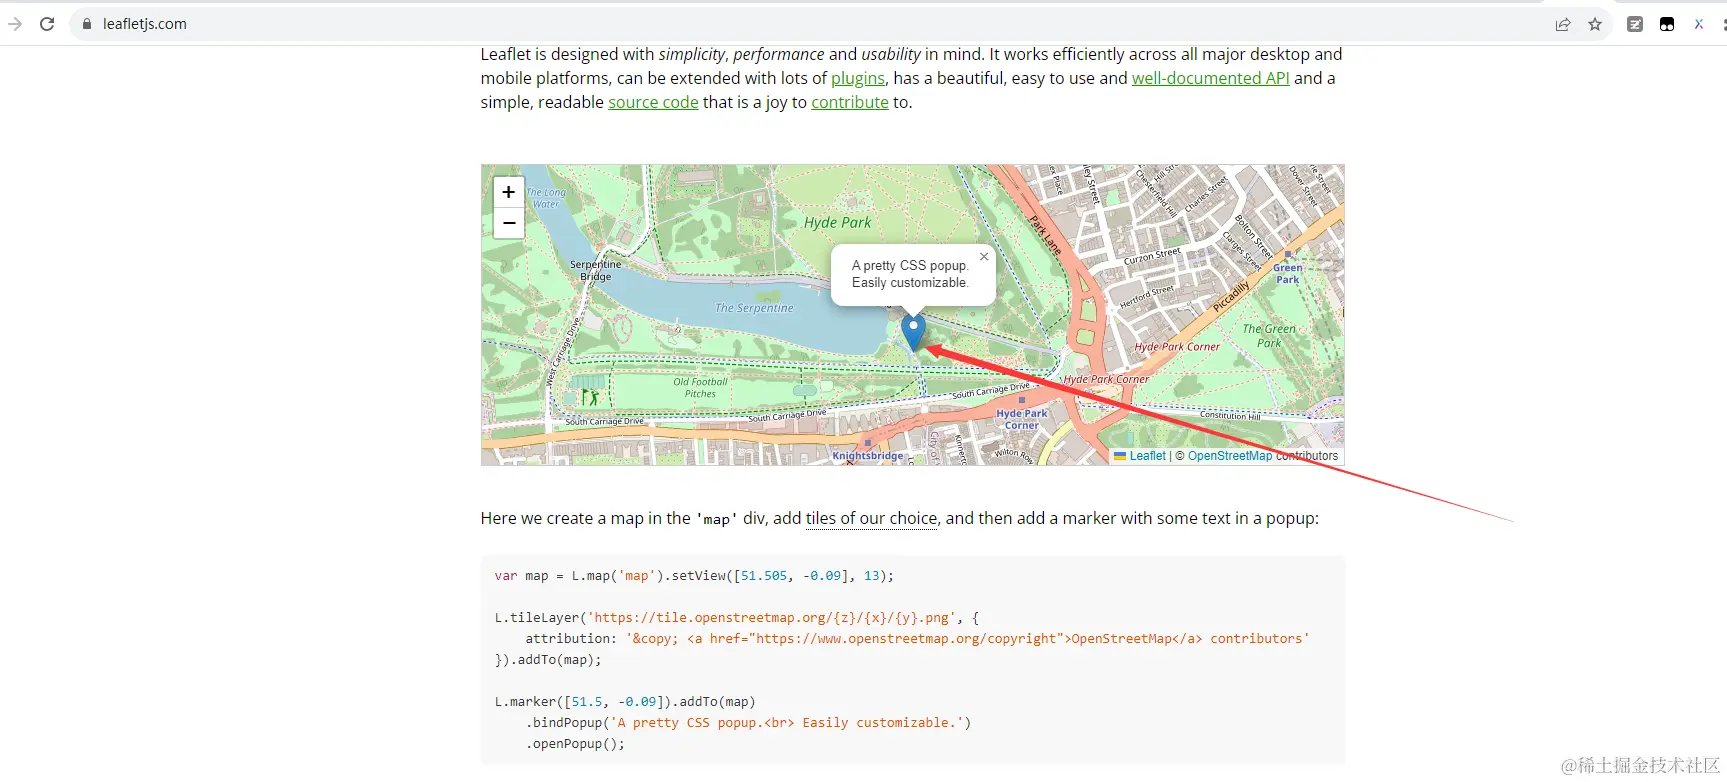Open the site lock info icon
1727x782 pixels.
[87, 24]
